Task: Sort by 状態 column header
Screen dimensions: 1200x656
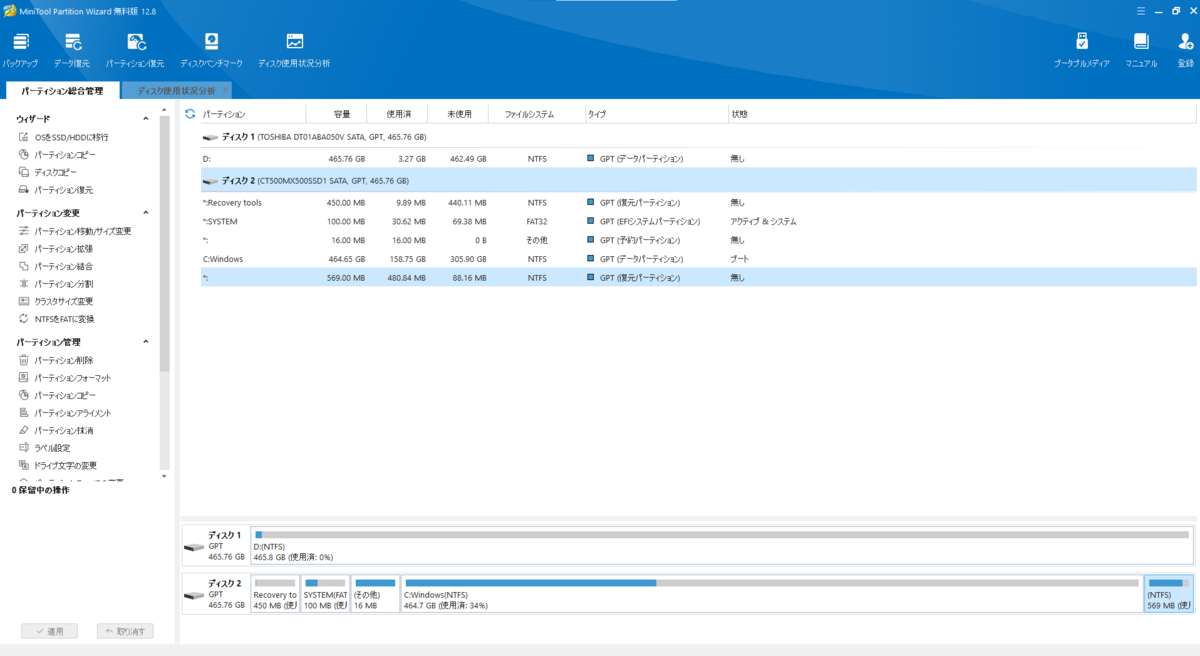Action: pos(963,114)
